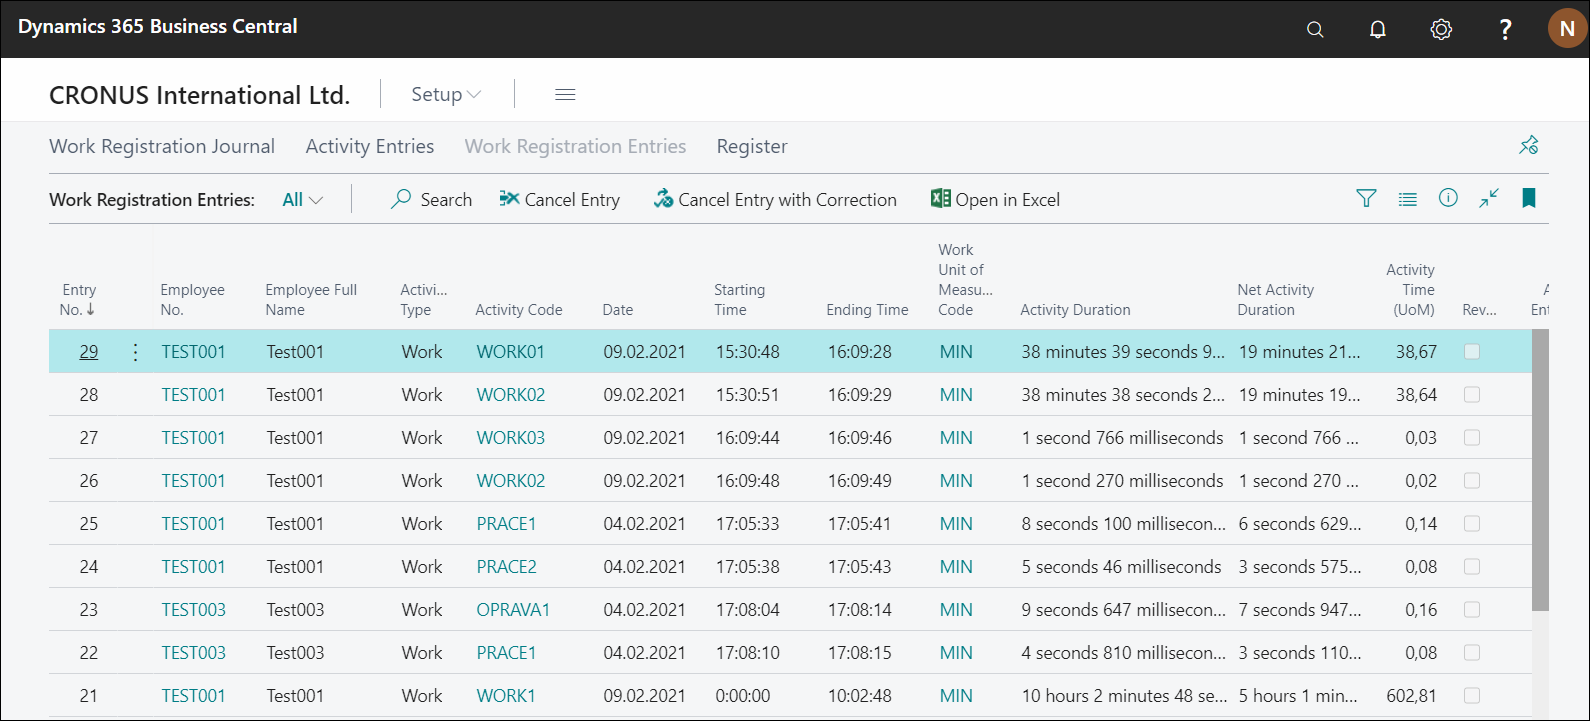Click the Cancel Entry icon
The width and height of the screenshot is (1590, 721).
[x=508, y=199]
